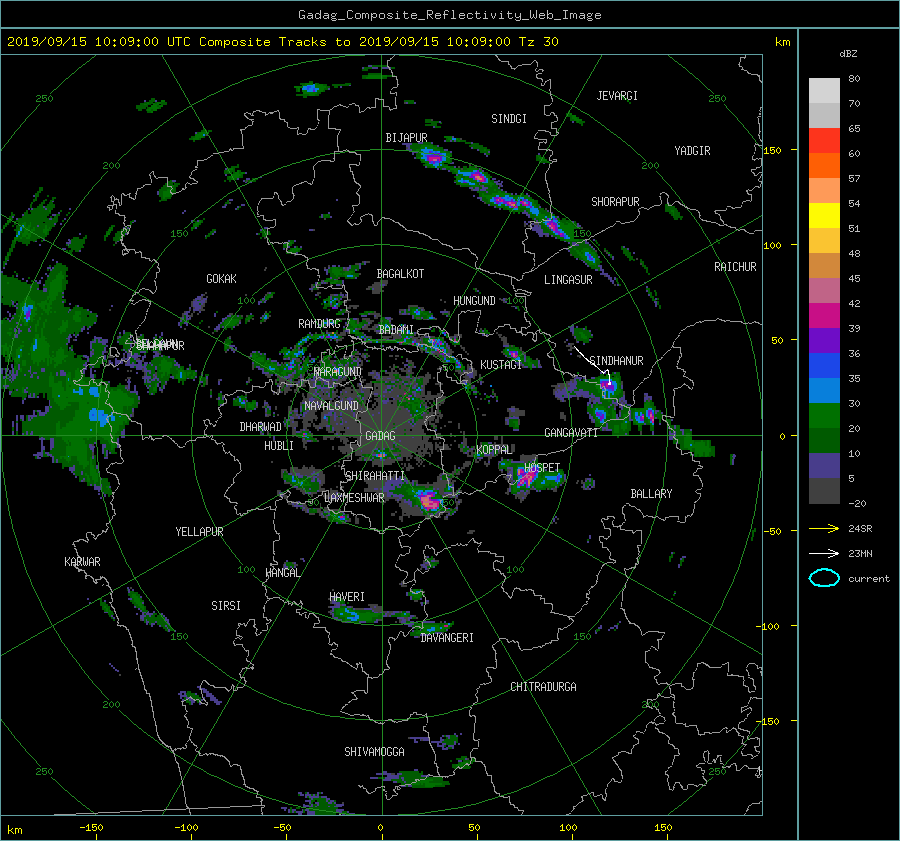Select the lightest gray swatch at scale top

(x=824, y=90)
